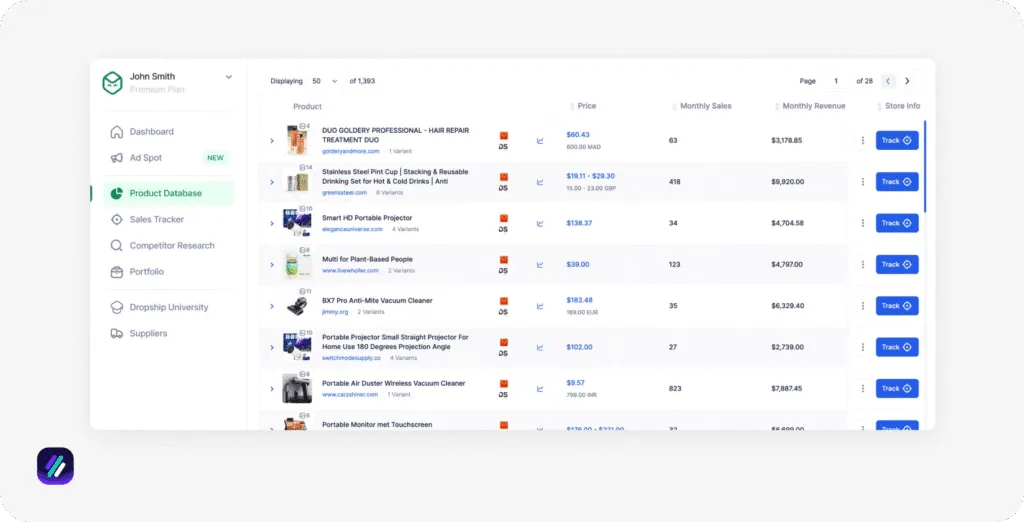The width and height of the screenshot is (1024, 522).
Task: Sort by Monthly Revenue column
Action: tap(810, 106)
